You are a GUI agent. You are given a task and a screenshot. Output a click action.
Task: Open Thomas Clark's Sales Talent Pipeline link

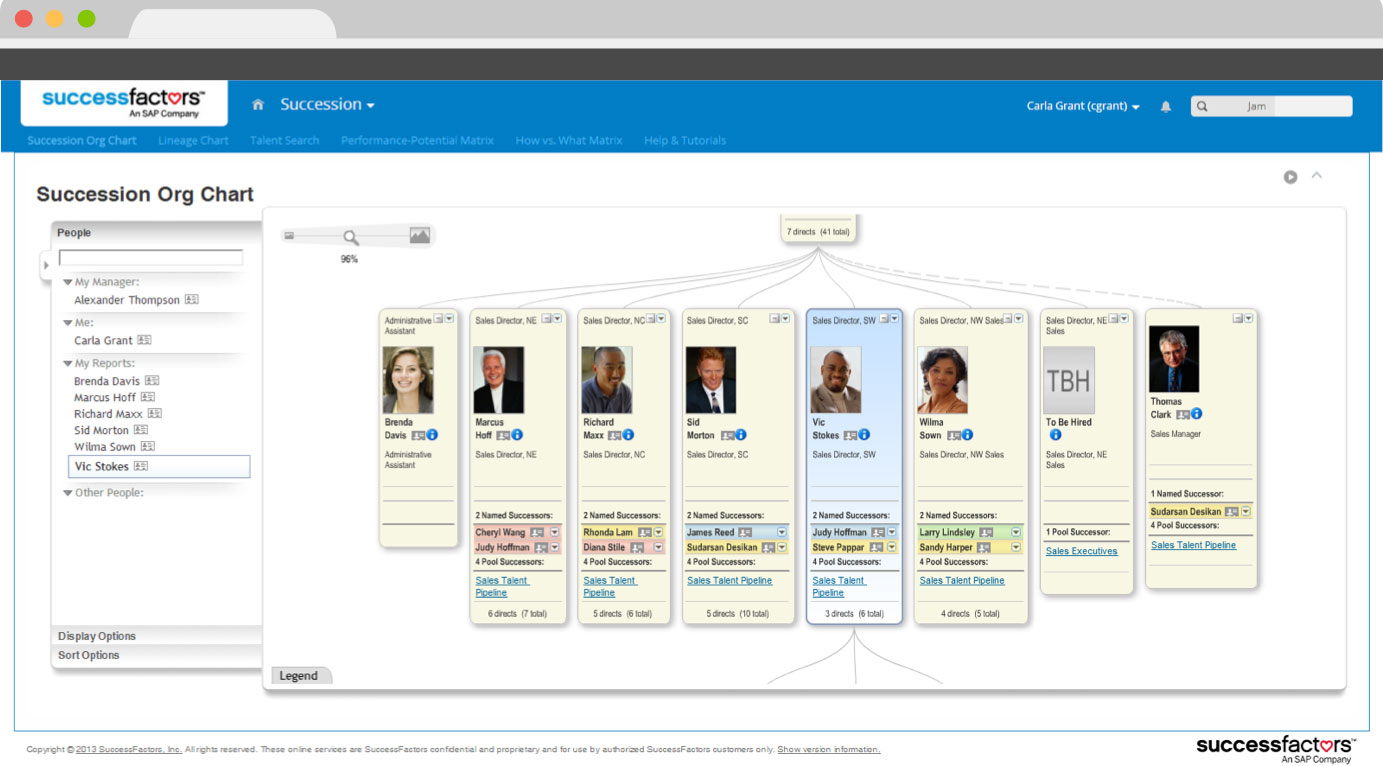coord(1193,546)
